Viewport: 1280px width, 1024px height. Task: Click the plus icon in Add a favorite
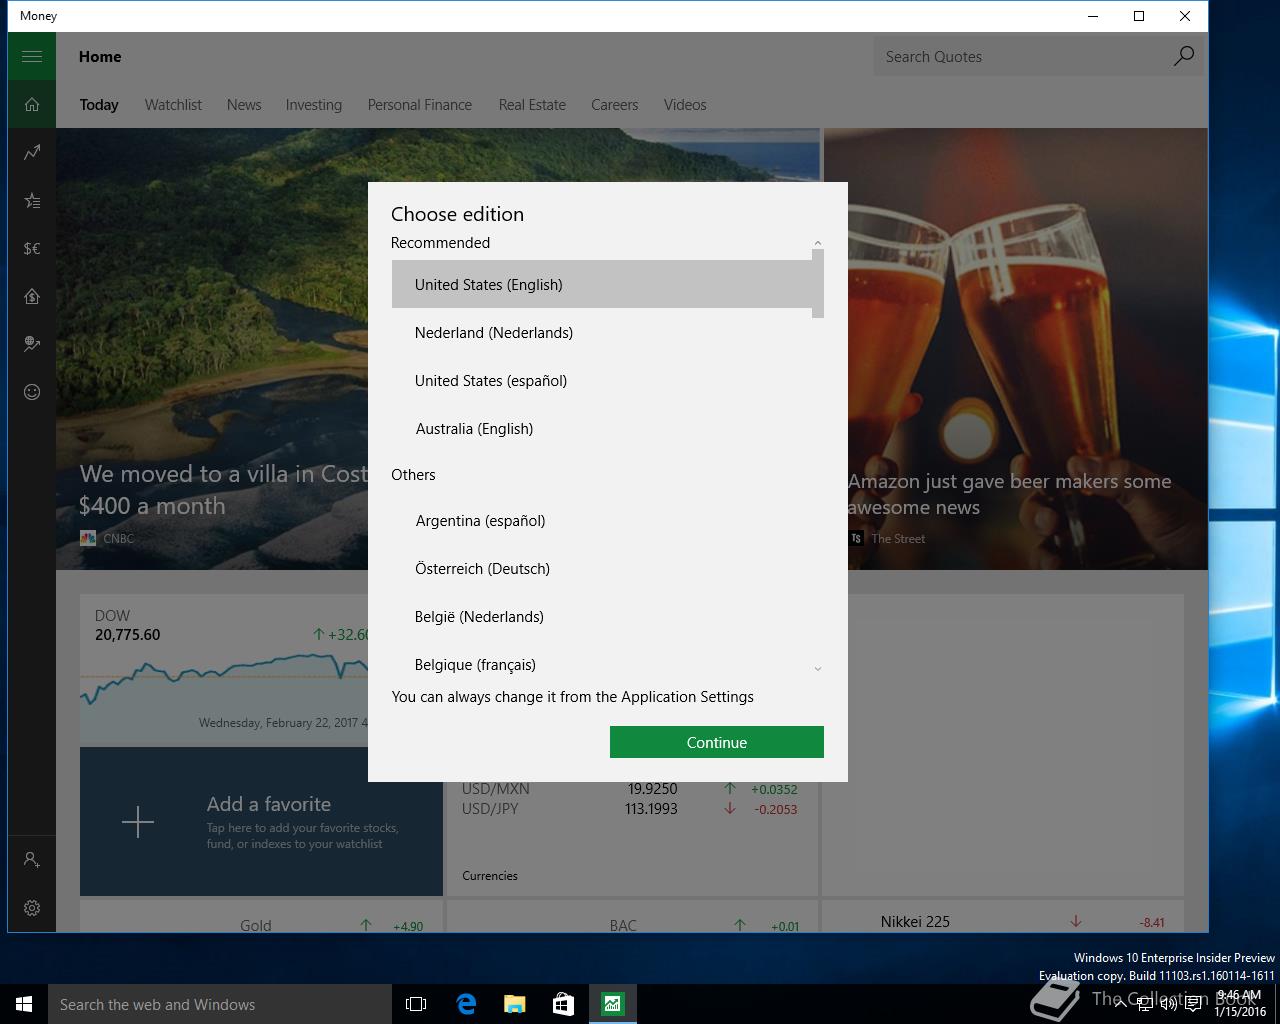pos(138,822)
